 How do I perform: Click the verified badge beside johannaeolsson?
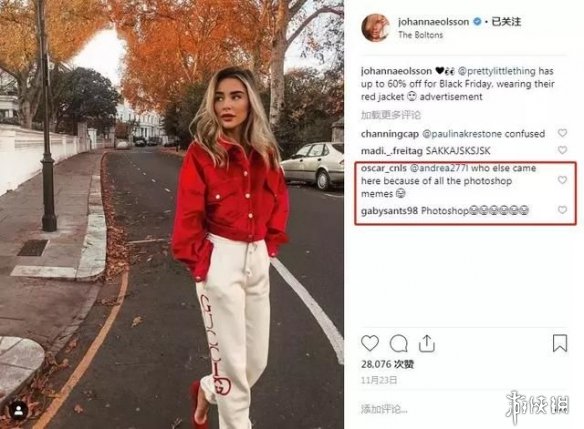point(477,22)
